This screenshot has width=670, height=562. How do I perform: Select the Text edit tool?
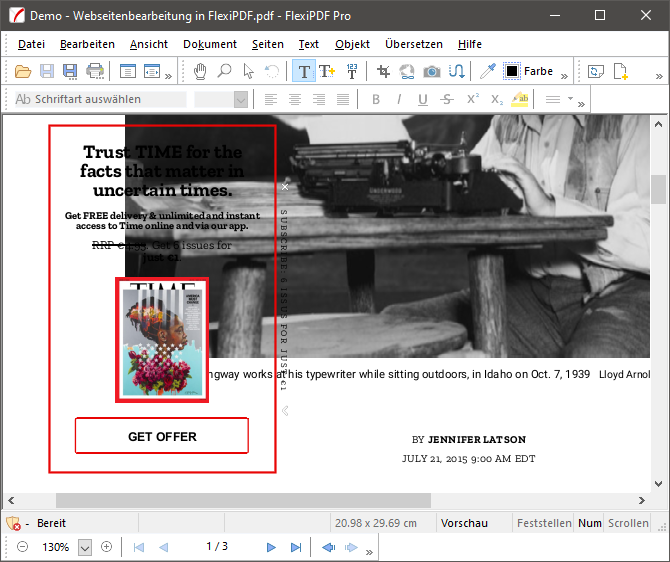(x=303, y=71)
